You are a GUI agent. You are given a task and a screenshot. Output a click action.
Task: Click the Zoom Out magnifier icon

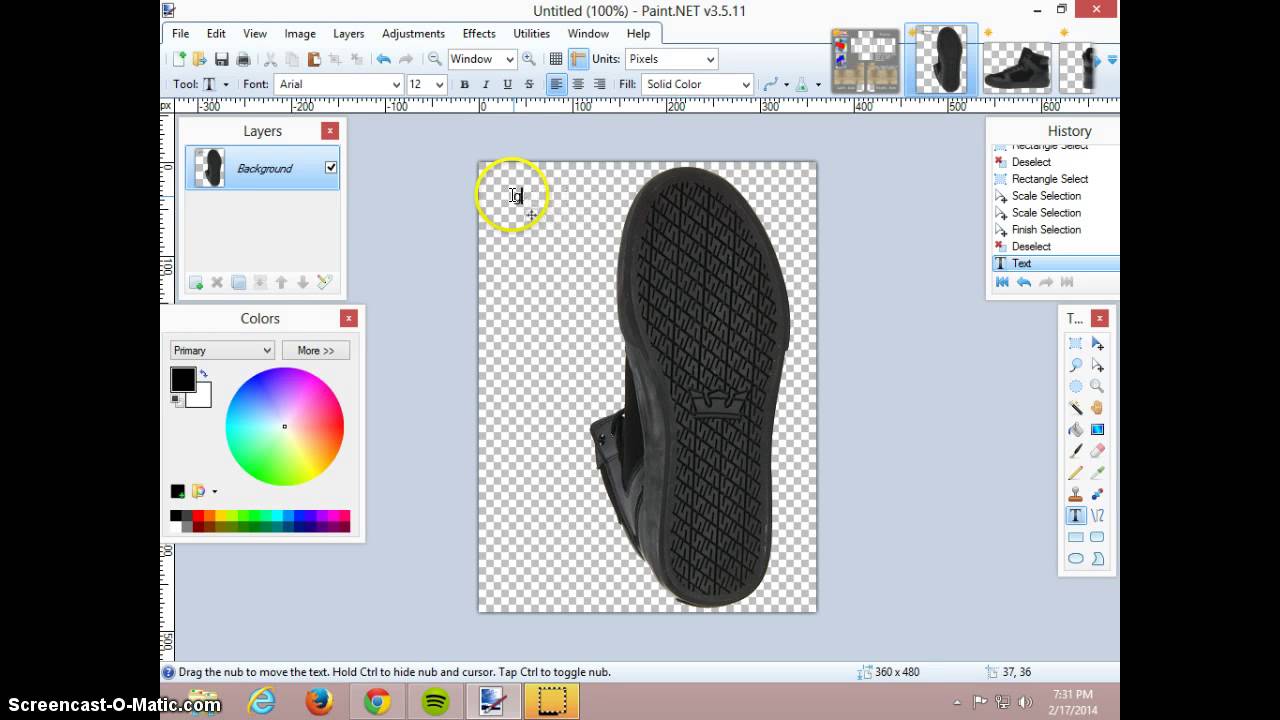pyautogui.click(x=435, y=59)
